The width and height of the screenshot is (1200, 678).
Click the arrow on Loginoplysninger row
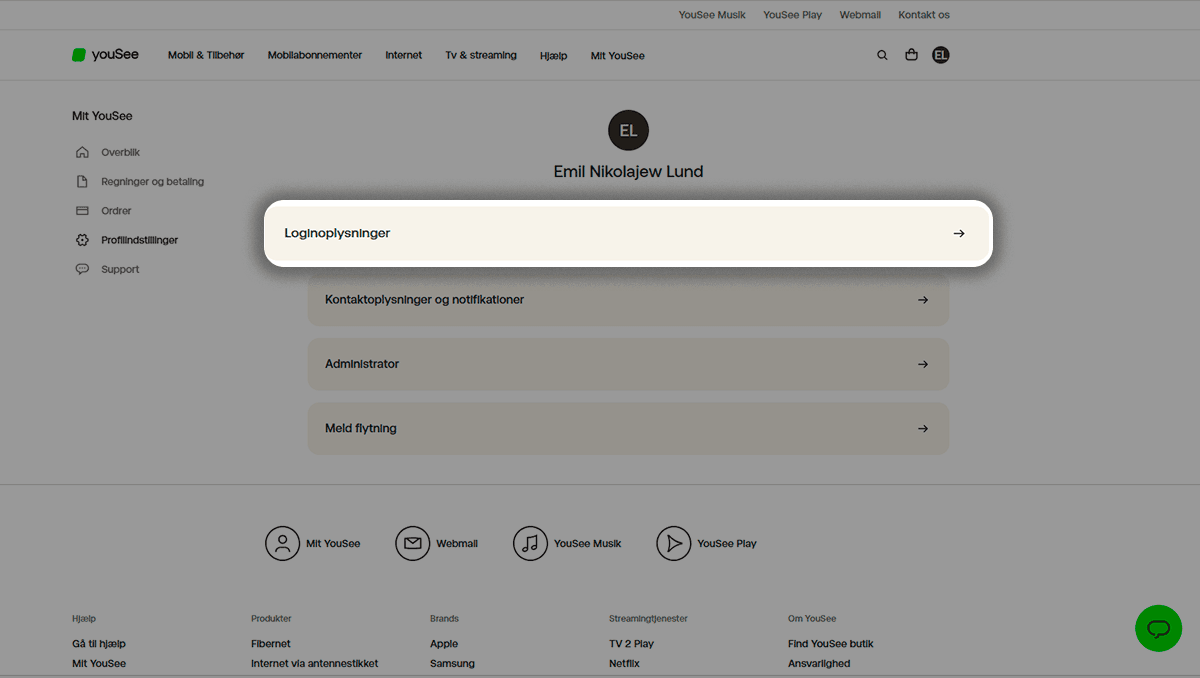click(x=959, y=233)
